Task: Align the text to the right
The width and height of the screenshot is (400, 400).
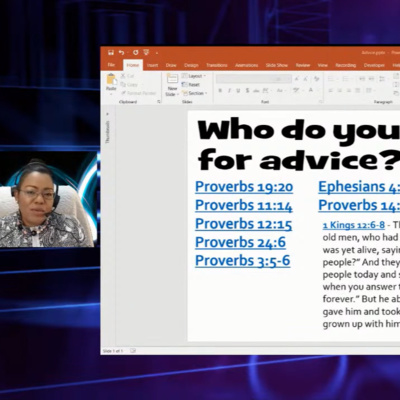Action: [x=349, y=90]
